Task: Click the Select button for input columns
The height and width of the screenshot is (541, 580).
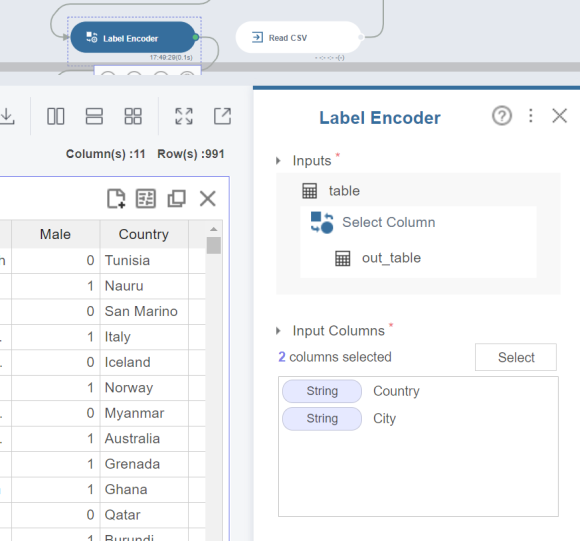Action: pos(516,357)
